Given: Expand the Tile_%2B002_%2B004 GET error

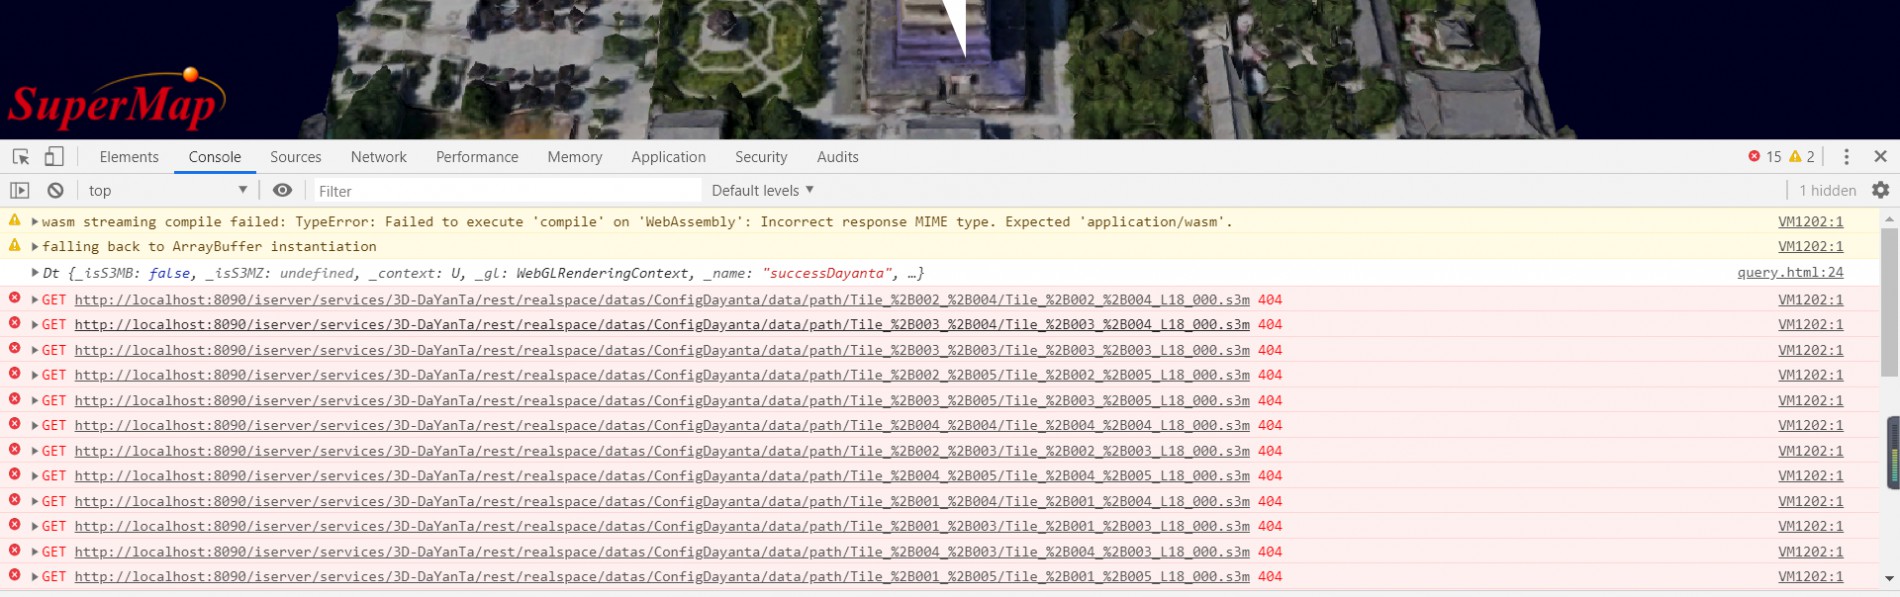Looking at the screenshot, I should point(35,299).
